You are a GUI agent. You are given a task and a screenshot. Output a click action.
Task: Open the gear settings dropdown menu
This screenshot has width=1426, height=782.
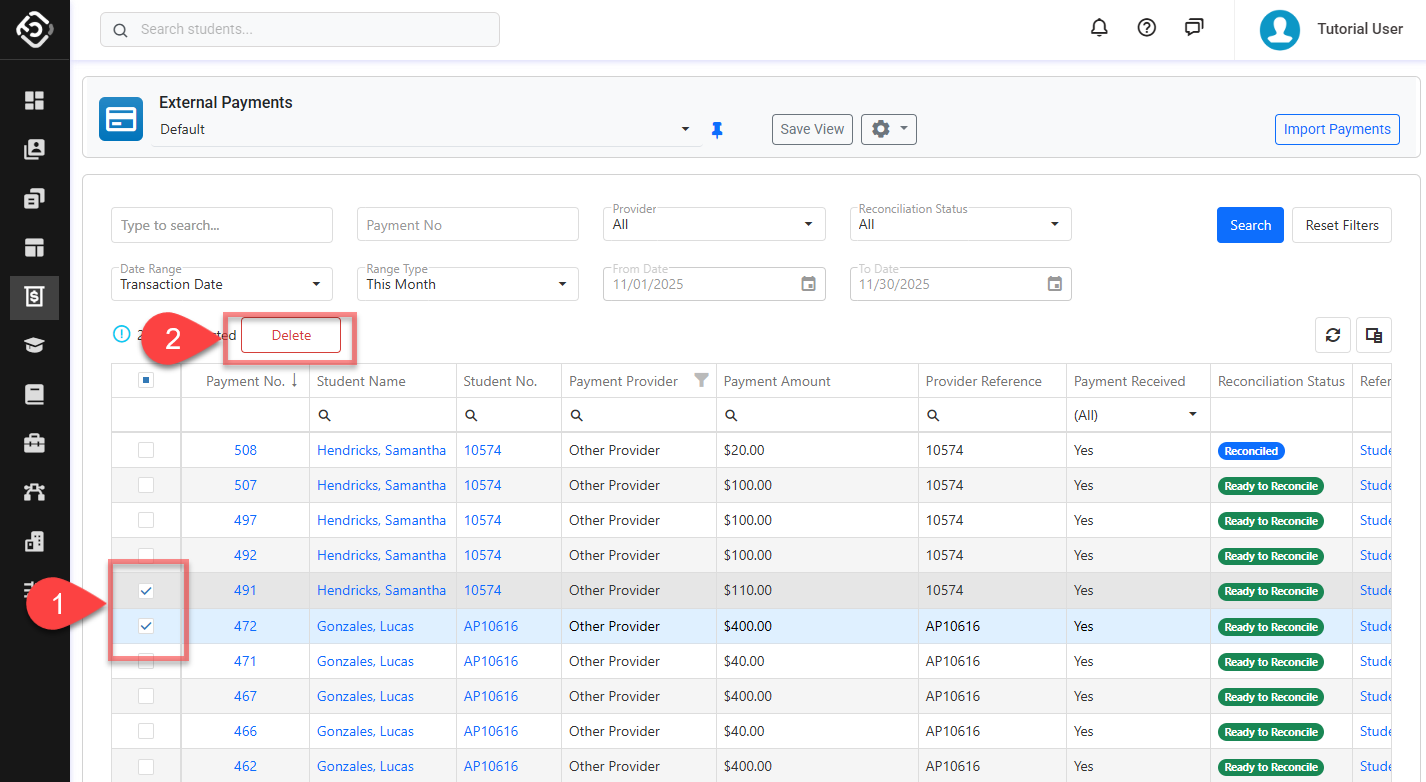(888, 129)
